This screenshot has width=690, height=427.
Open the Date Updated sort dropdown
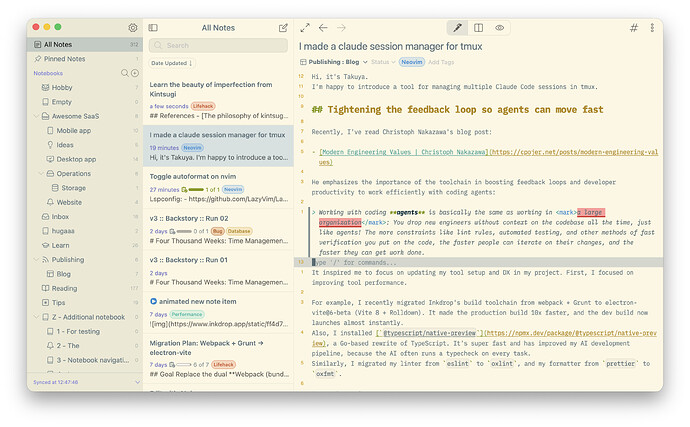(172, 63)
